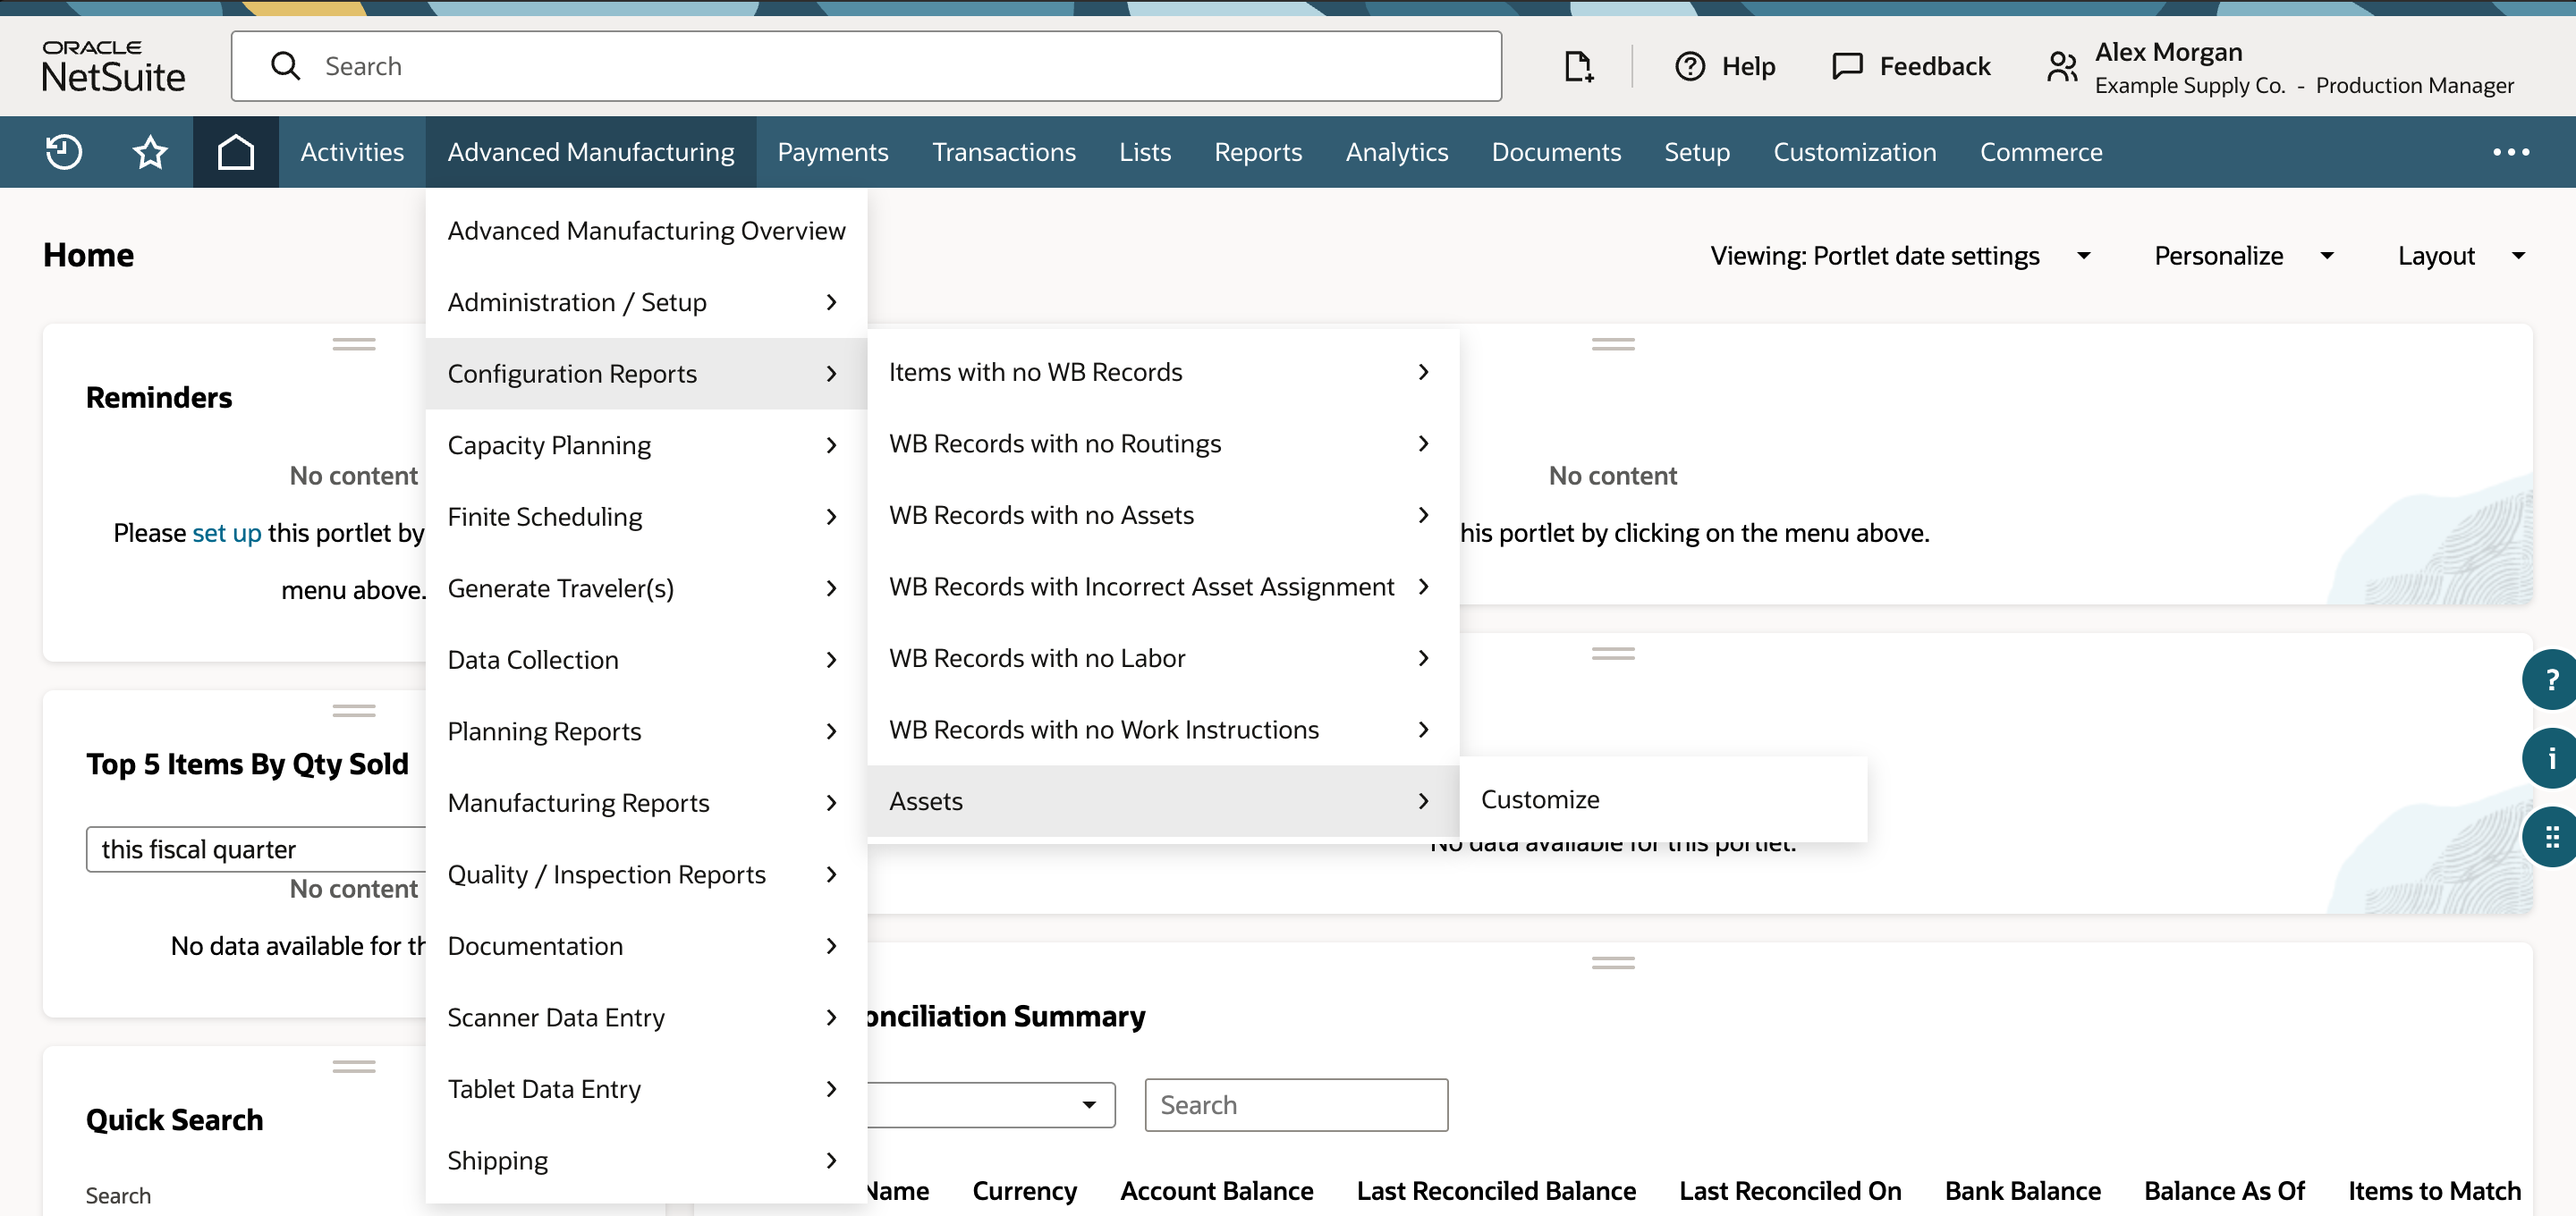Viewport: 2576px width, 1216px height.
Task: Click the Reminders portlet drag handle
Action: (354, 344)
